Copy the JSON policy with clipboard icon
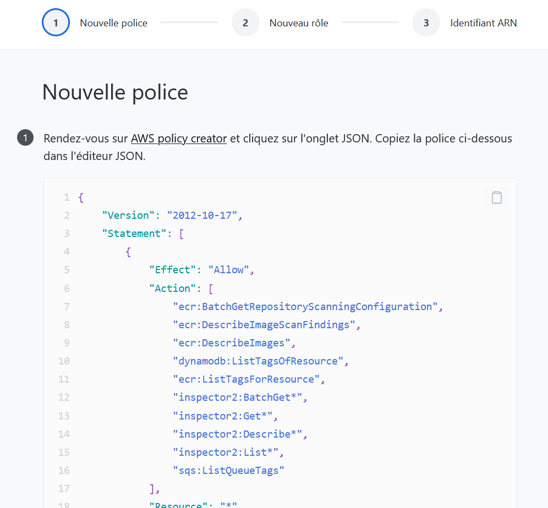 pyautogui.click(x=497, y=198)
